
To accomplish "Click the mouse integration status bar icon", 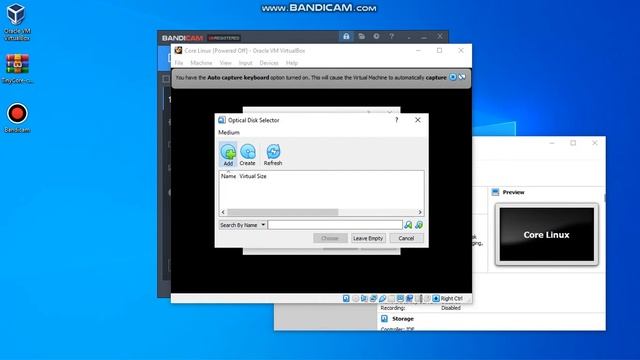I will [x=427, y=299].
